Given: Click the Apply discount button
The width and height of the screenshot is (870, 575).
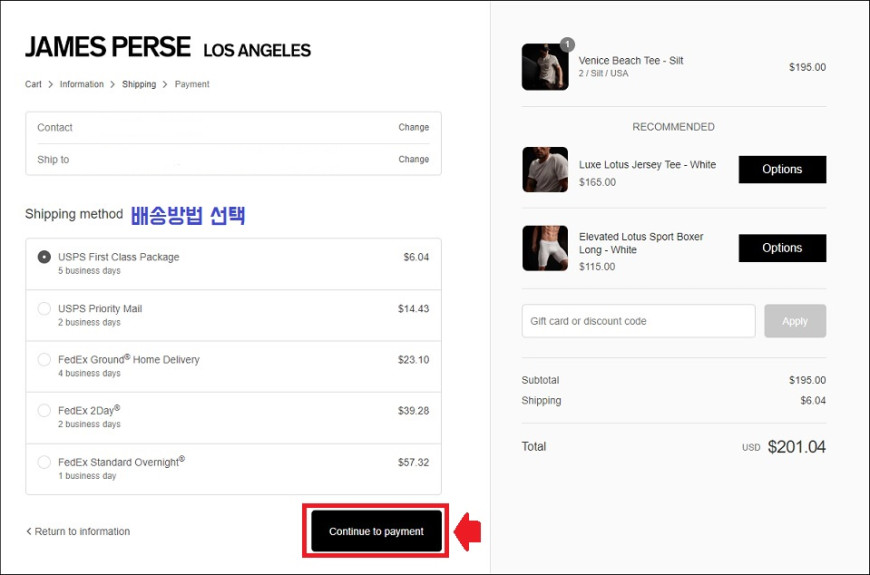Looking at the screenshot, I should [795, 321].
